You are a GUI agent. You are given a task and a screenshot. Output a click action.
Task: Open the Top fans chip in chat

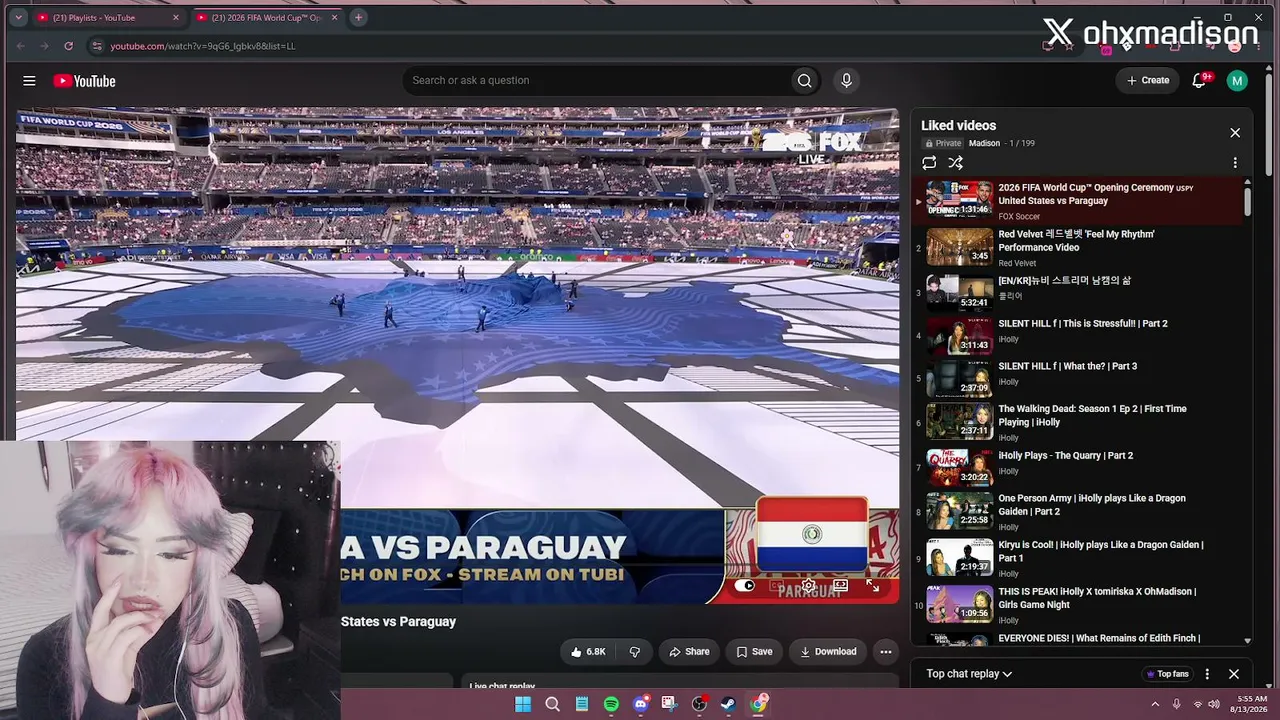click(1167, 674)
